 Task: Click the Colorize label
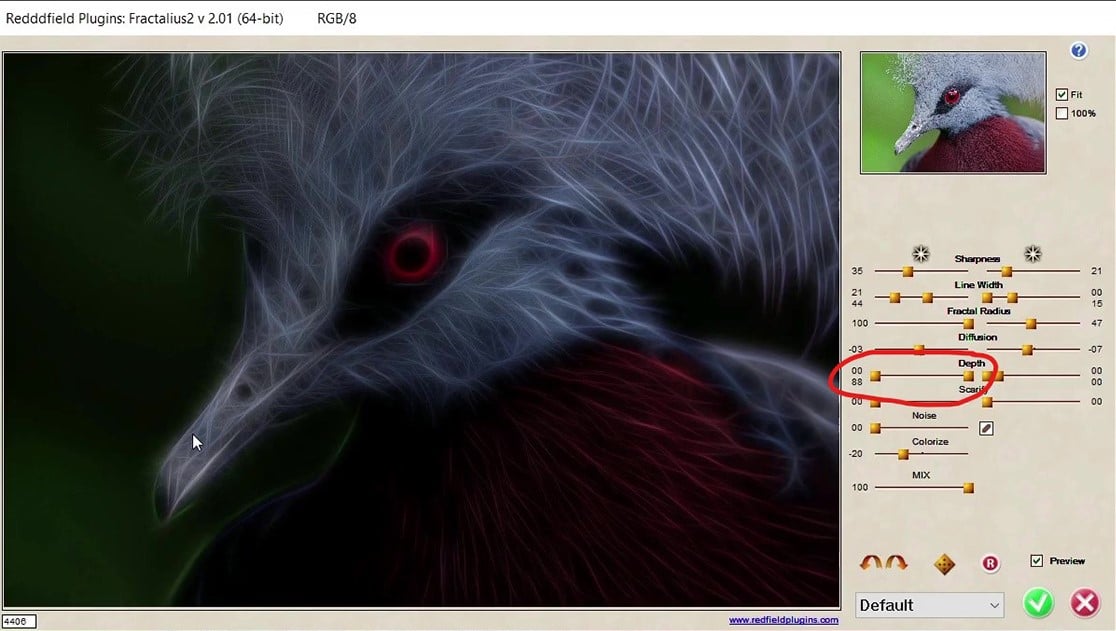tap(930, 442)
